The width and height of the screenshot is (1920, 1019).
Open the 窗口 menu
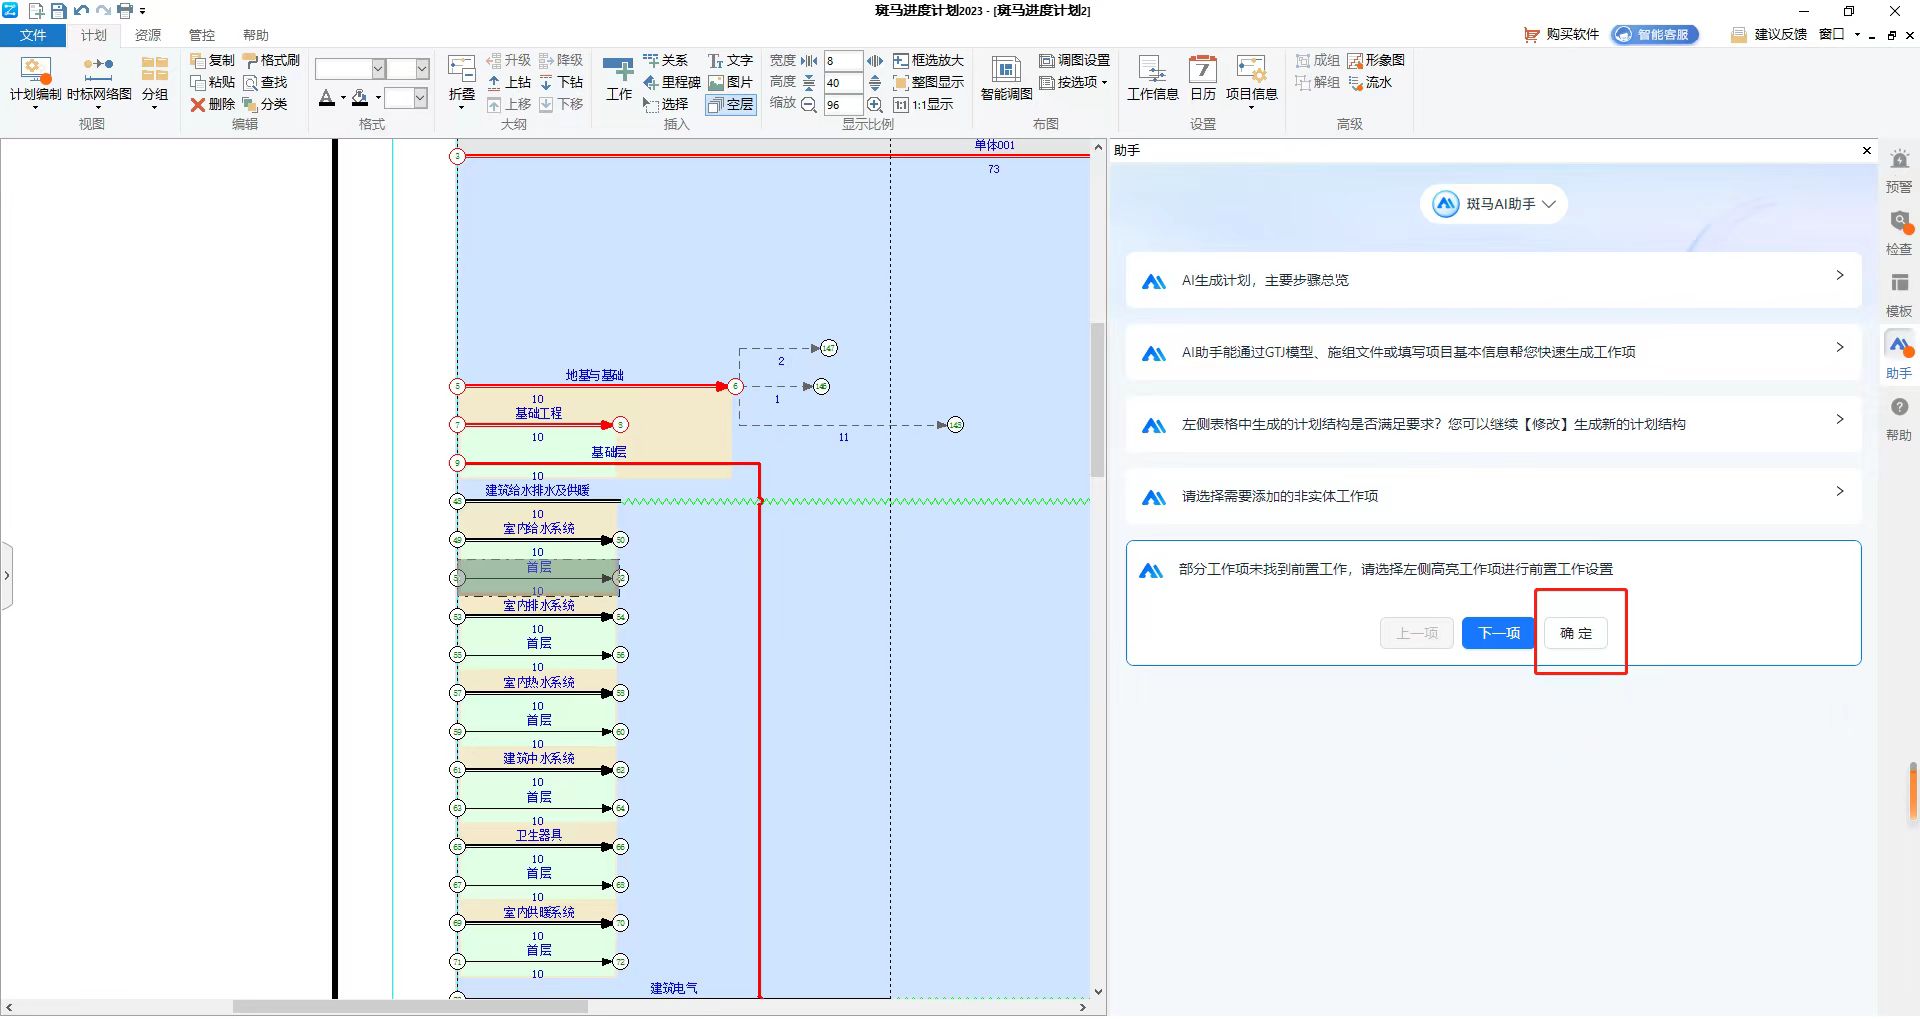point(1839,34)
